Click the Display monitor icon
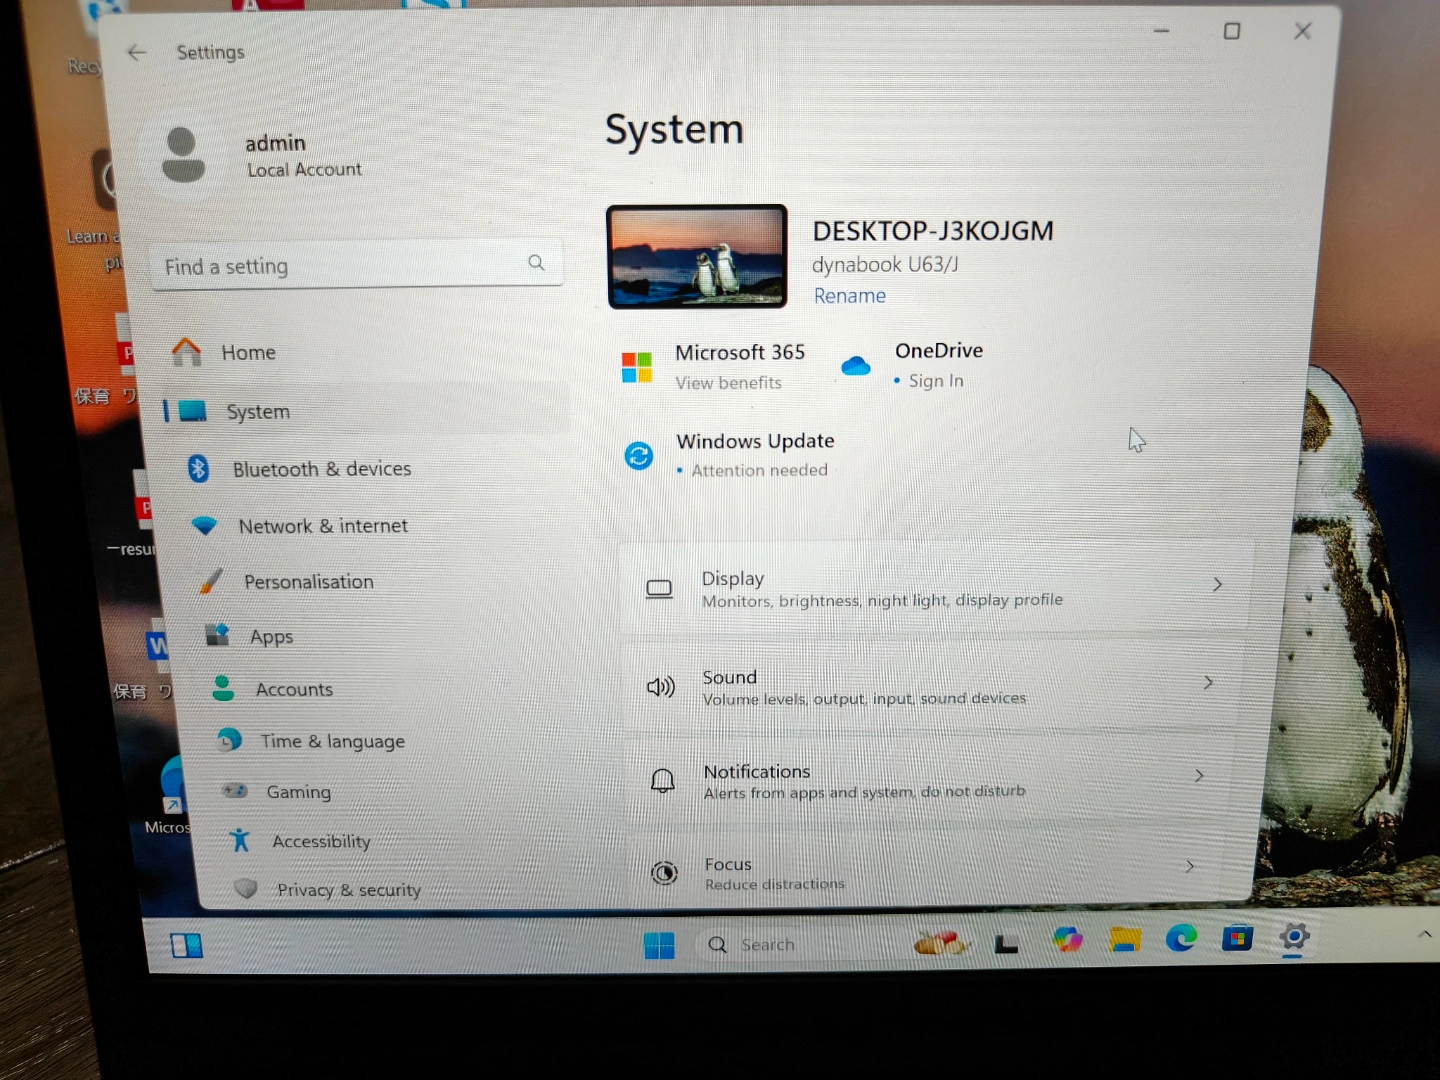The width and height of the screenshot is (1440, 1080). tap(659, 589)
